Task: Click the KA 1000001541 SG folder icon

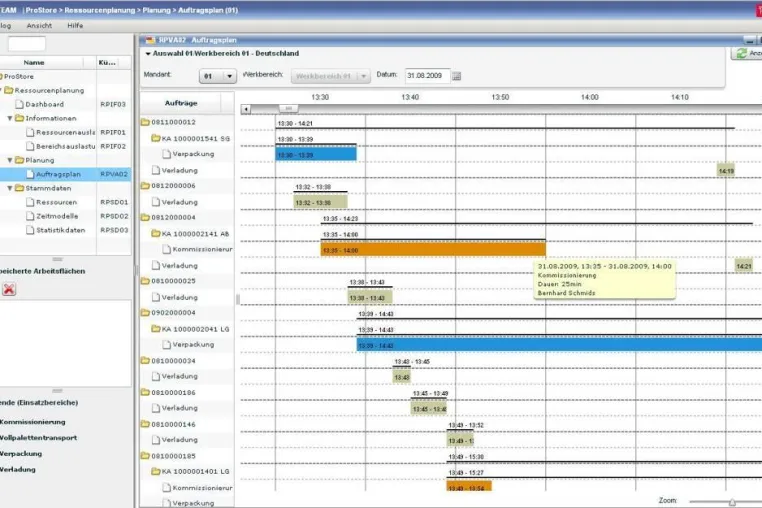Action: click(x=156, y=138)
